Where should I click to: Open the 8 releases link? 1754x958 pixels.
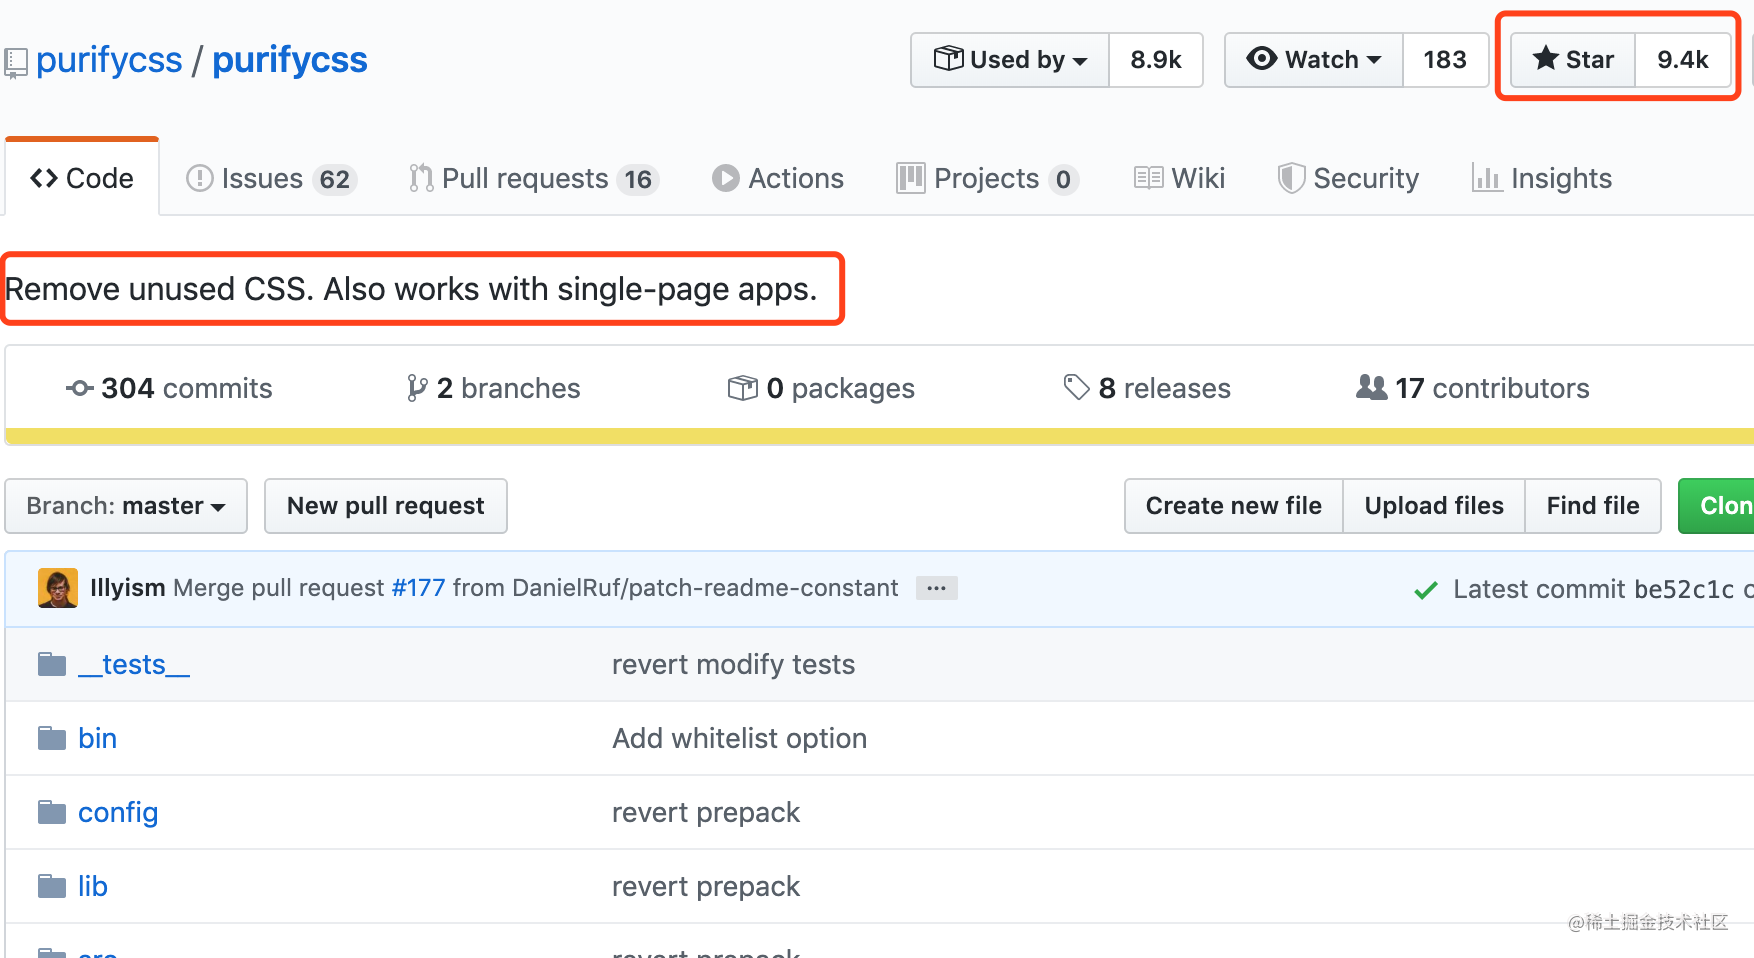point(1147,388)
